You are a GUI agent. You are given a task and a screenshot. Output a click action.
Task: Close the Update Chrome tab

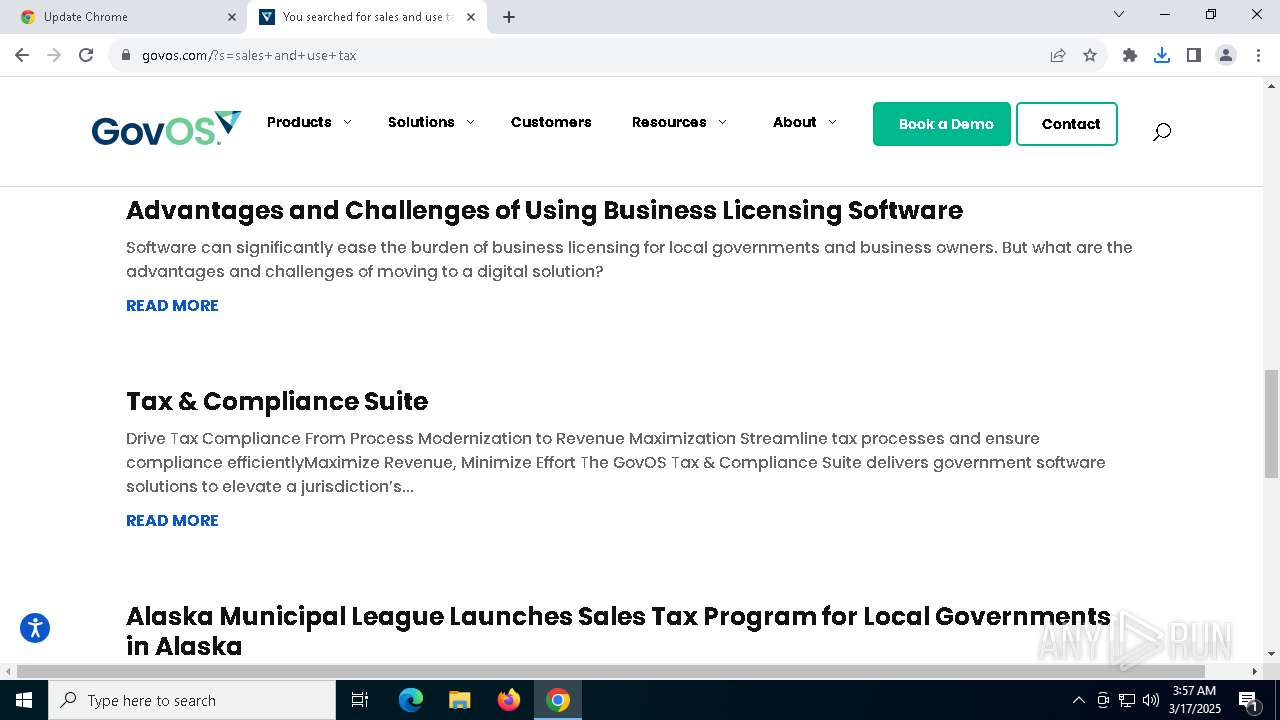[x=231, y=17]
